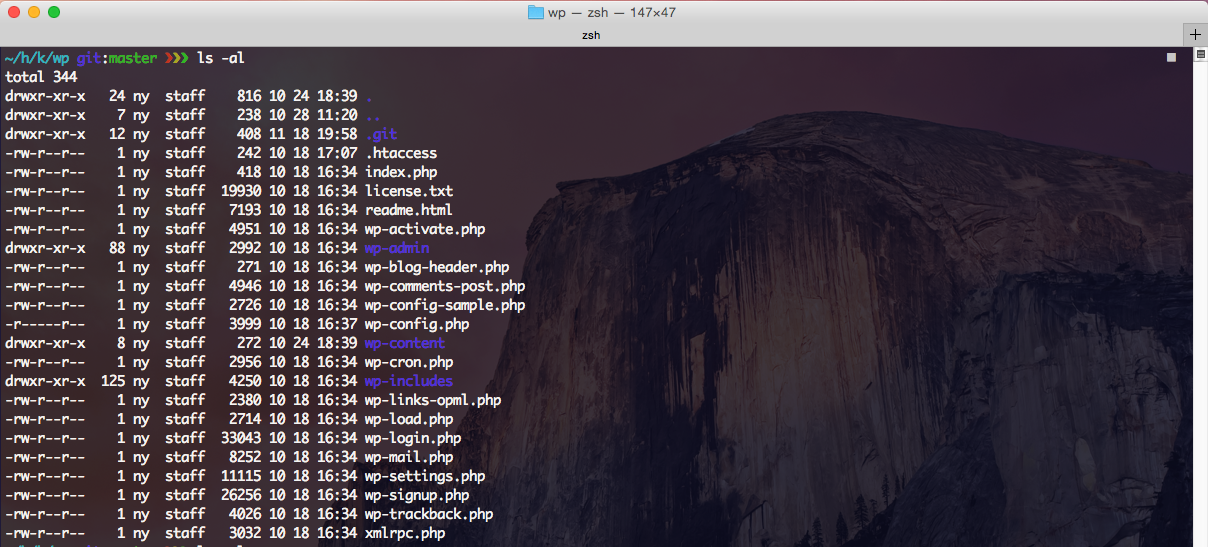This screenshot has width=1208, height=547.
Task: Click link count '88' on wp-admin row
Action: (117, 248)
